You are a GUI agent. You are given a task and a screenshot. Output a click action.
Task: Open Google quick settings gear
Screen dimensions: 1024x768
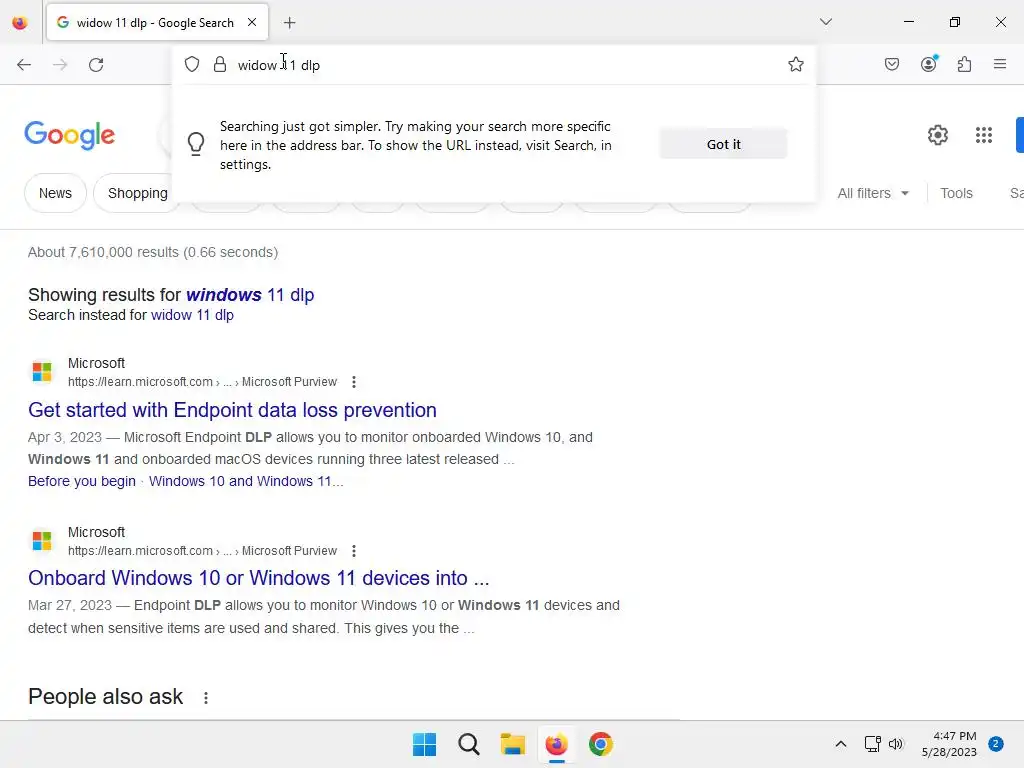click(x=938, y=135)
